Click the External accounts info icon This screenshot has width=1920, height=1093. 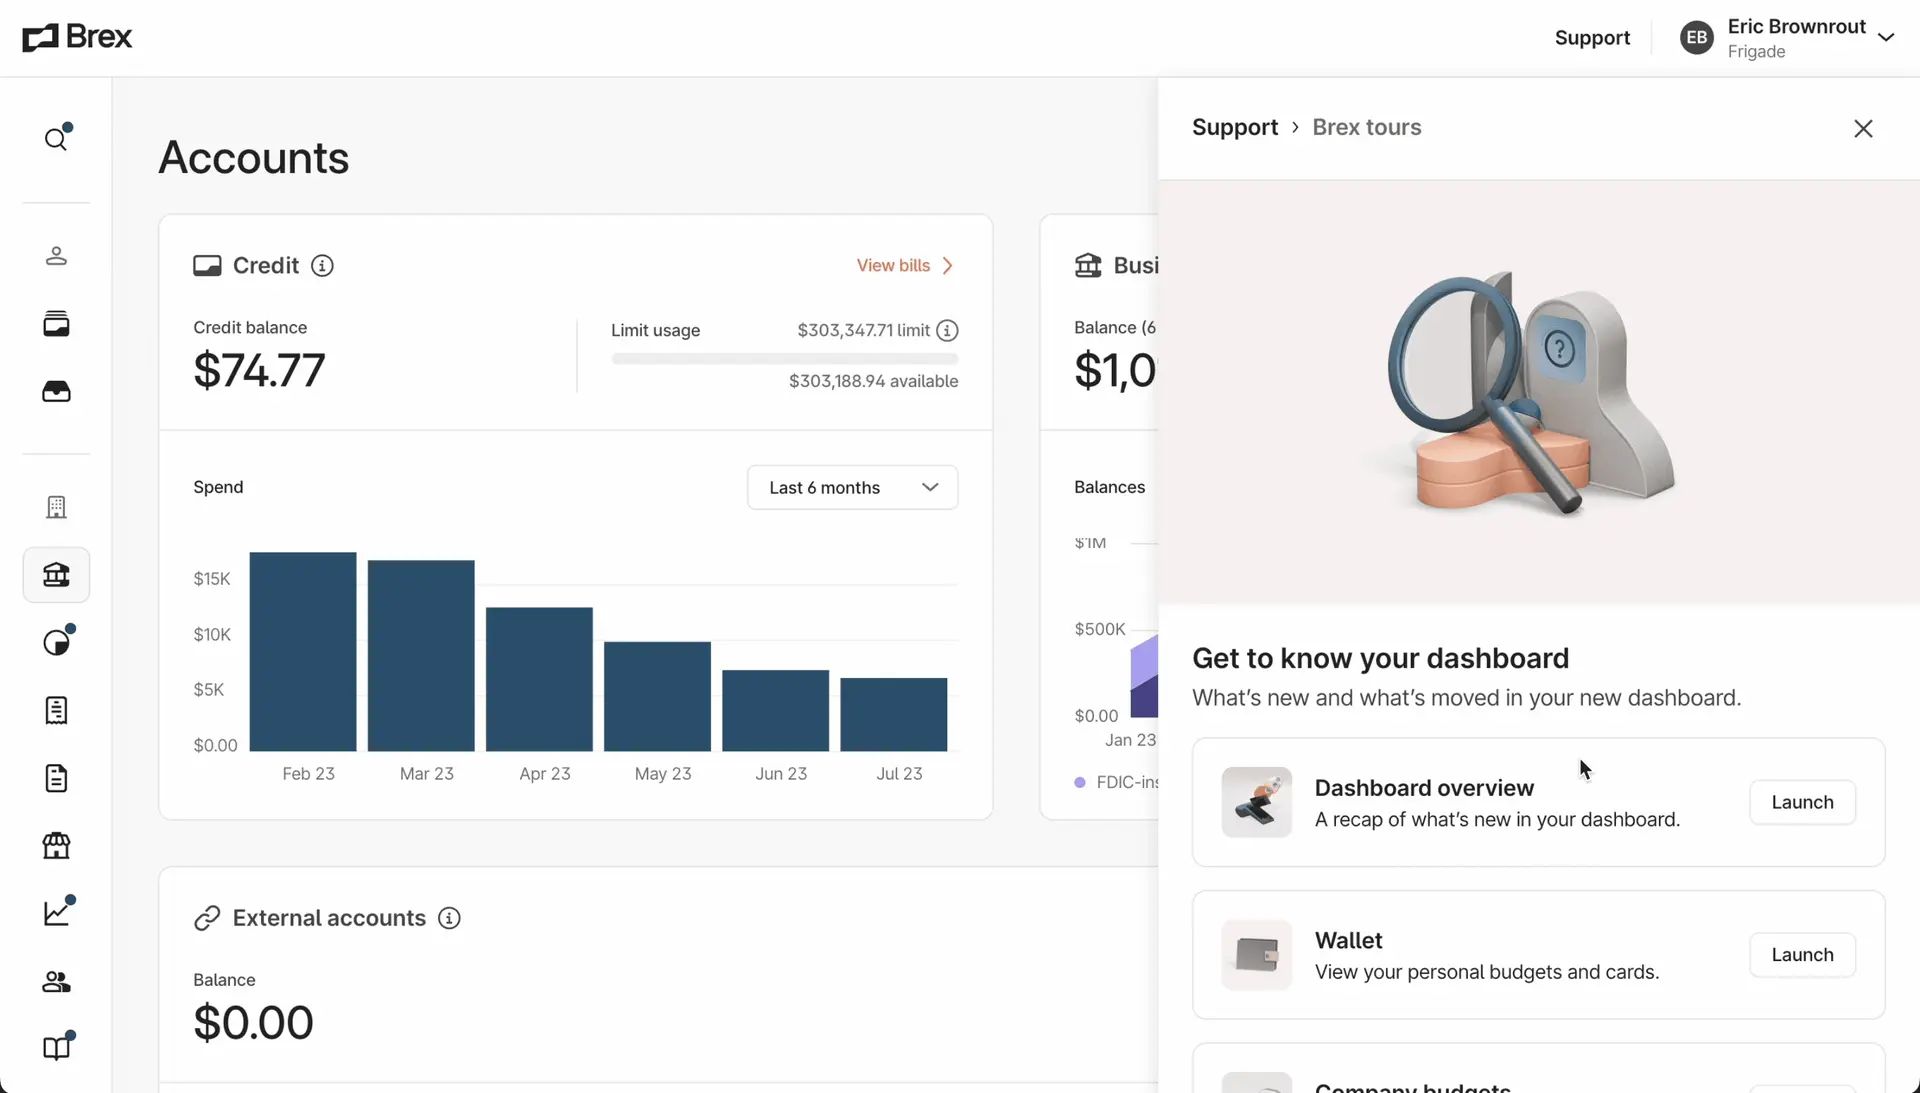tap(449, 918)
